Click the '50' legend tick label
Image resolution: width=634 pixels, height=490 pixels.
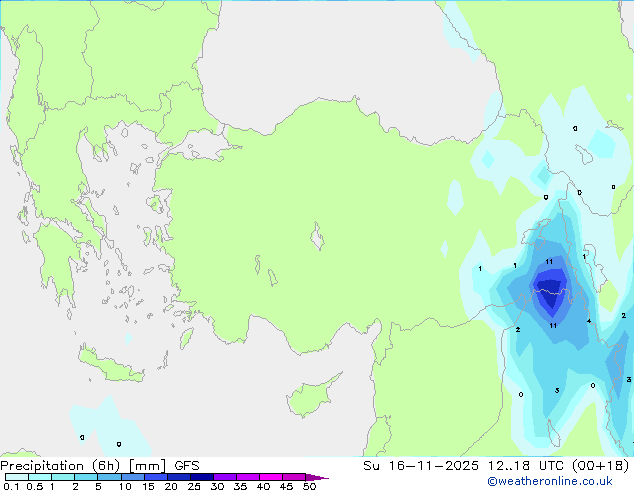click(x=309, y=486)
